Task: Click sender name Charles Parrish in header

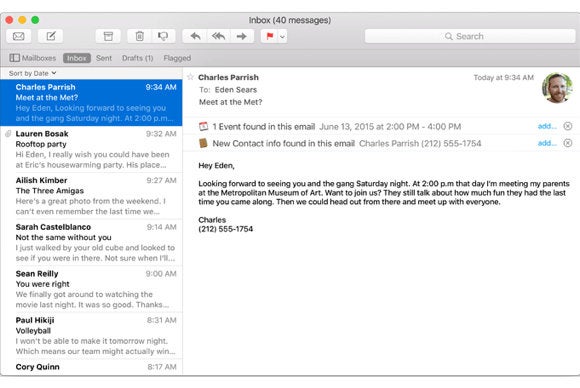Action: 228,77
